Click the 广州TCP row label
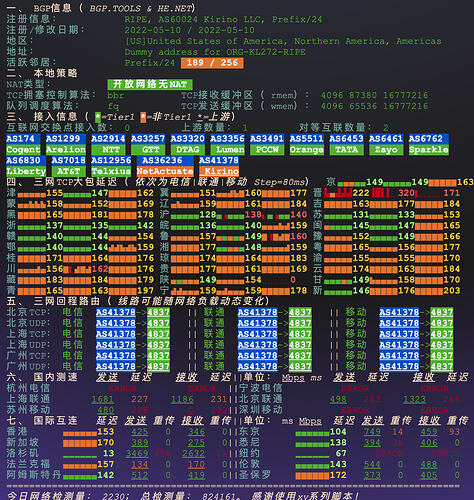The height and width of the screenshot is (500, 474). 28,356
